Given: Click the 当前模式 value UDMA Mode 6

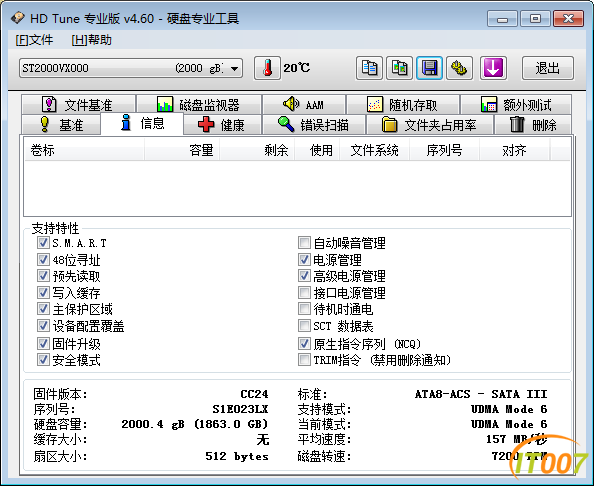Looking at the screenshot, I should [509, 424].
